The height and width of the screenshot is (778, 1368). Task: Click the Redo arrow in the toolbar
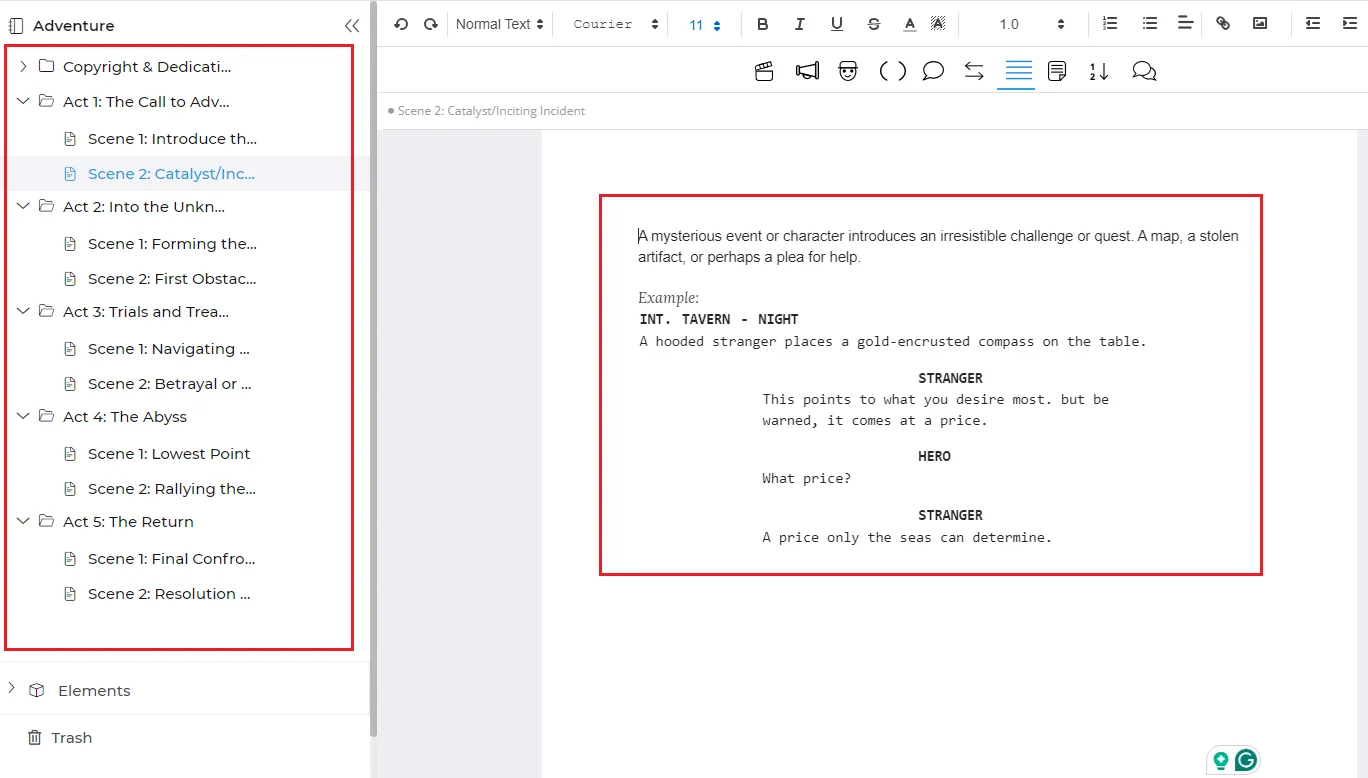click(431, 24)
